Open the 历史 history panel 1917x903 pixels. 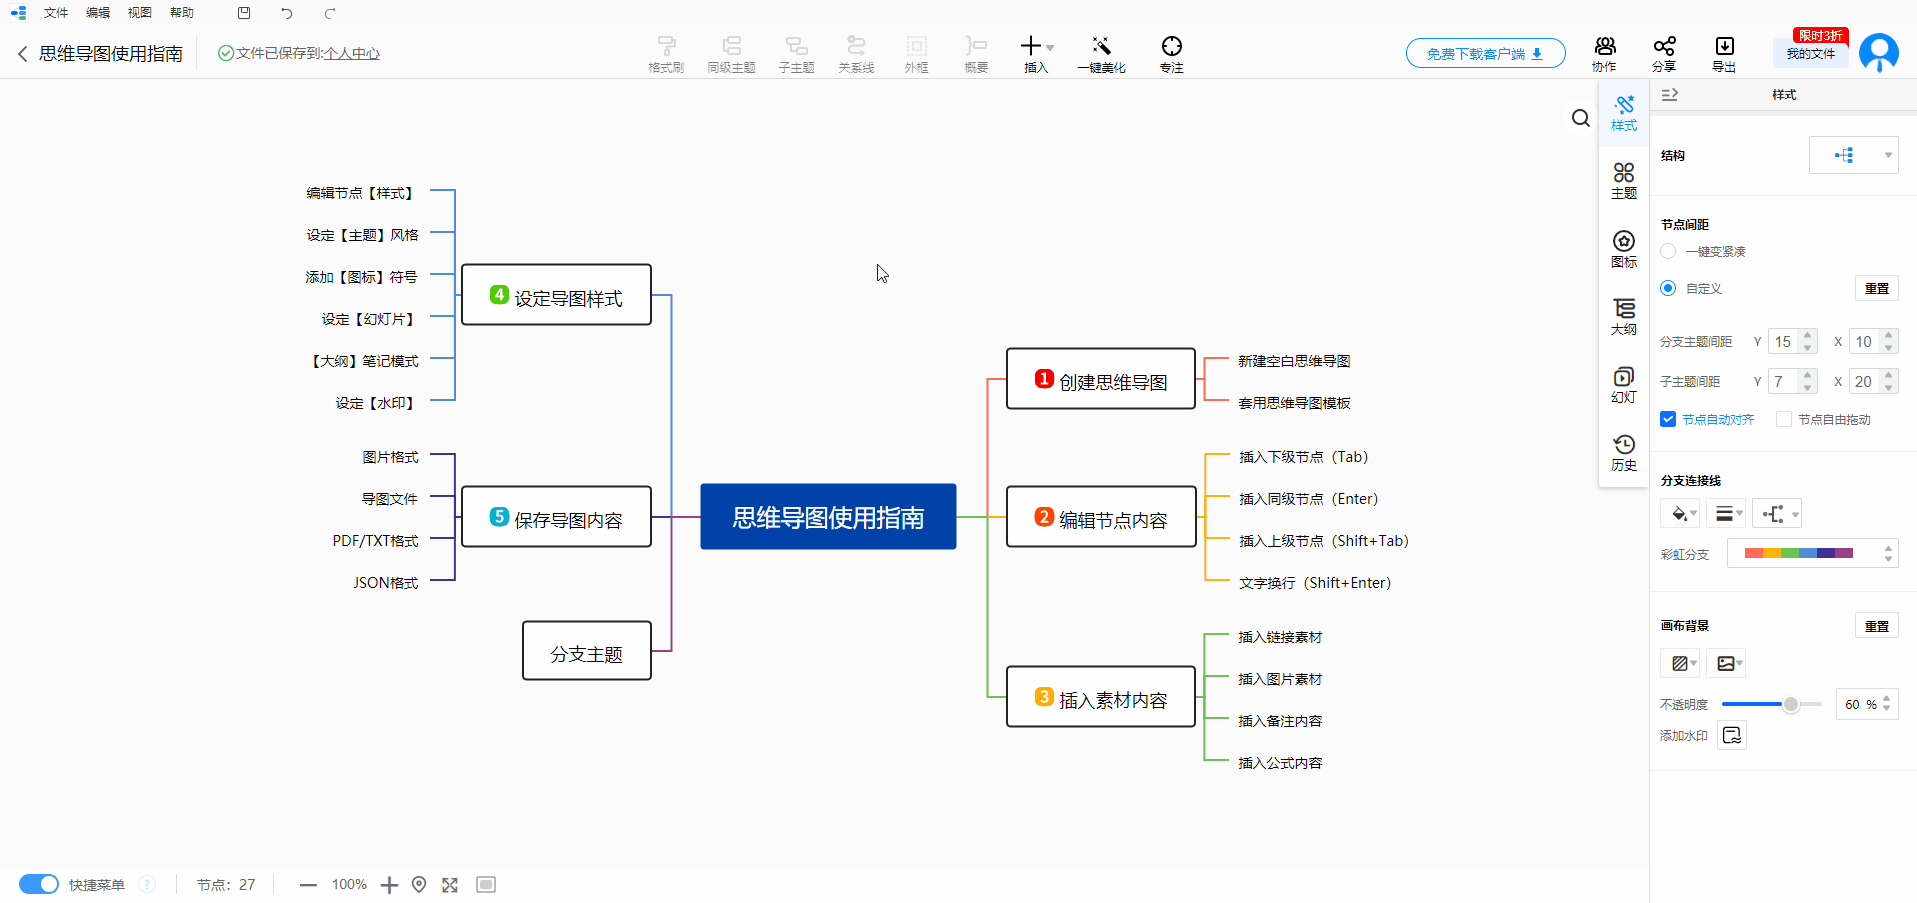[1623, 450]
